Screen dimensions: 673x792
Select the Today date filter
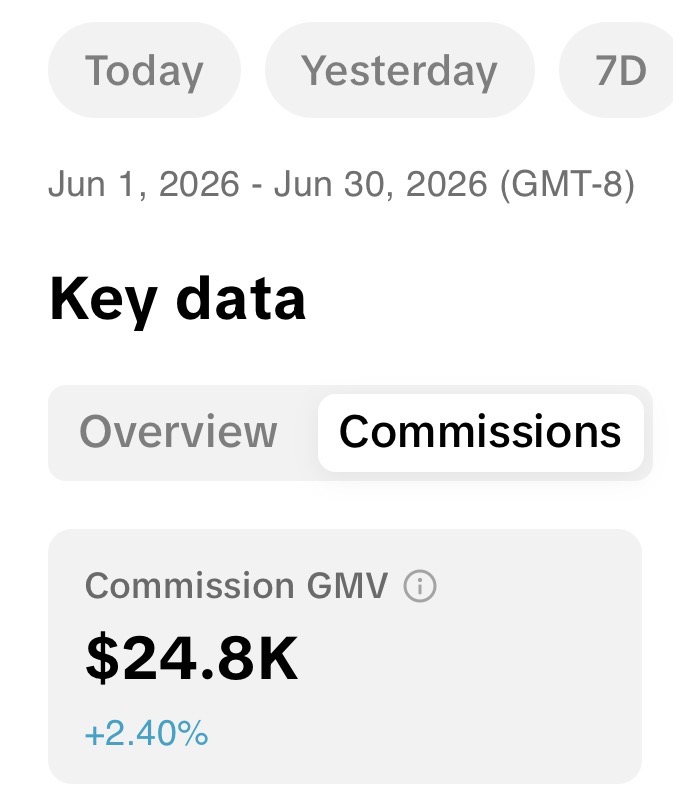click(x=144, y=70)
